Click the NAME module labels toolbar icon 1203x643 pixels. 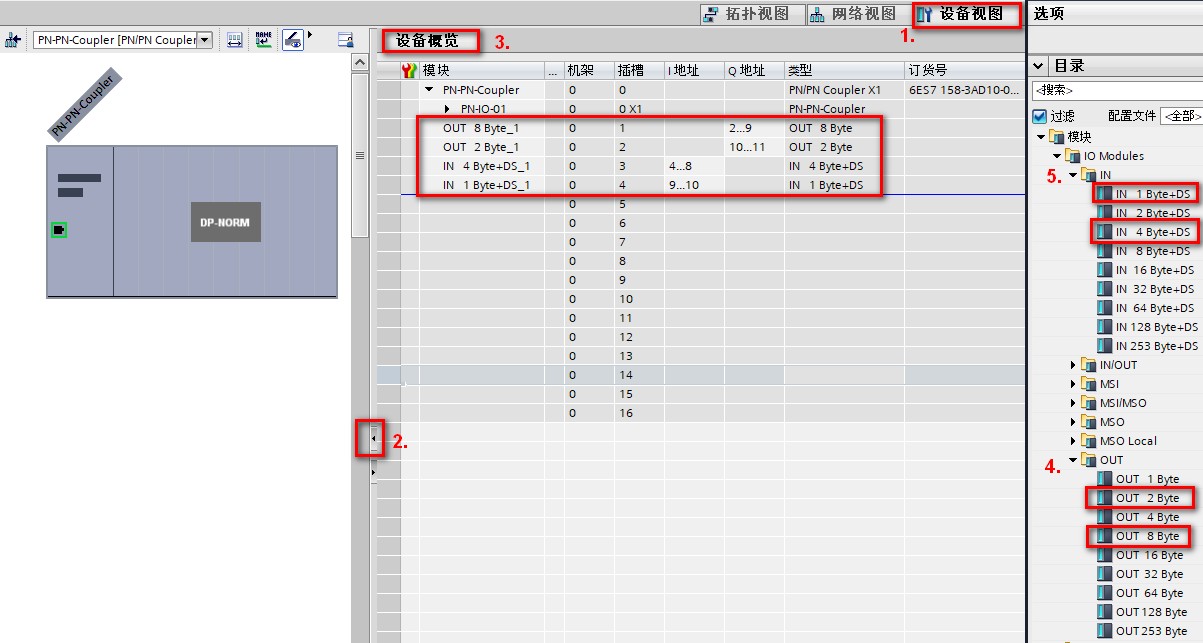click(x=263, y=40)
